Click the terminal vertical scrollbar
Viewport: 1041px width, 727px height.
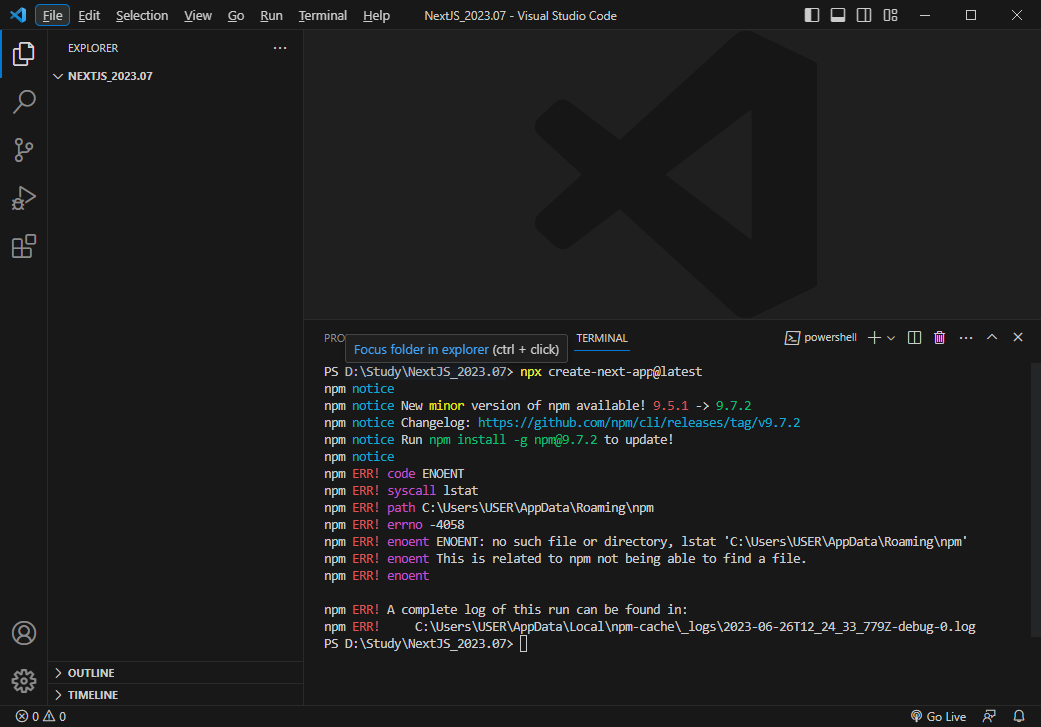(x=1036, y=500)
